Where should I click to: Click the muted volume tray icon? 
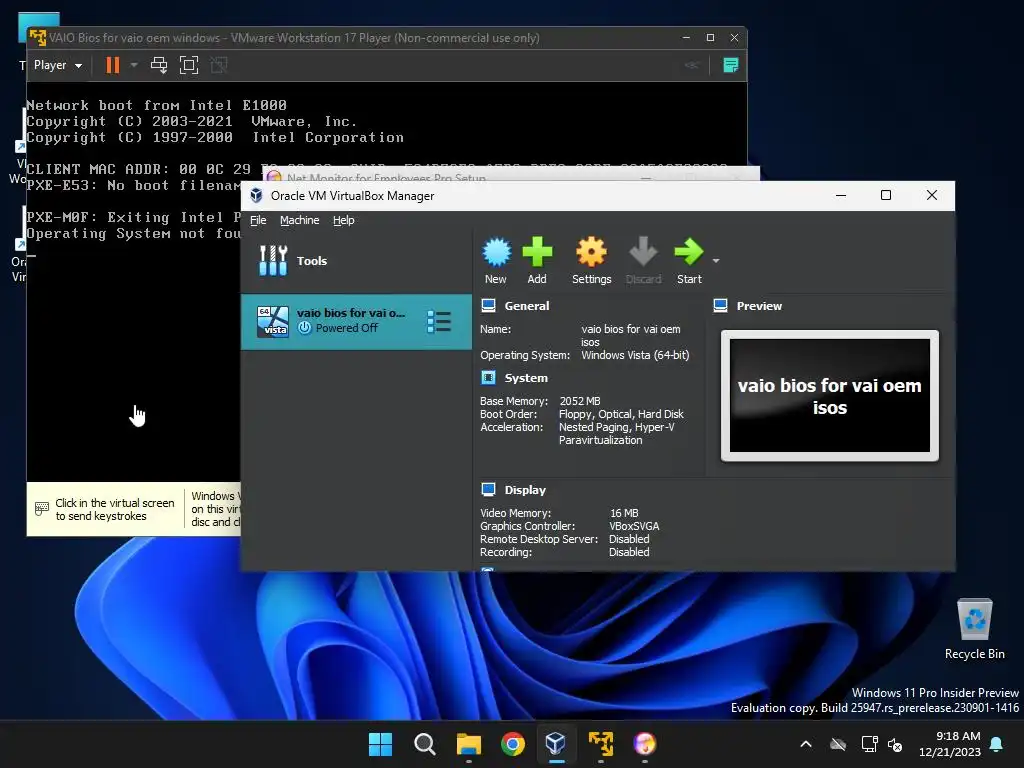895,744
